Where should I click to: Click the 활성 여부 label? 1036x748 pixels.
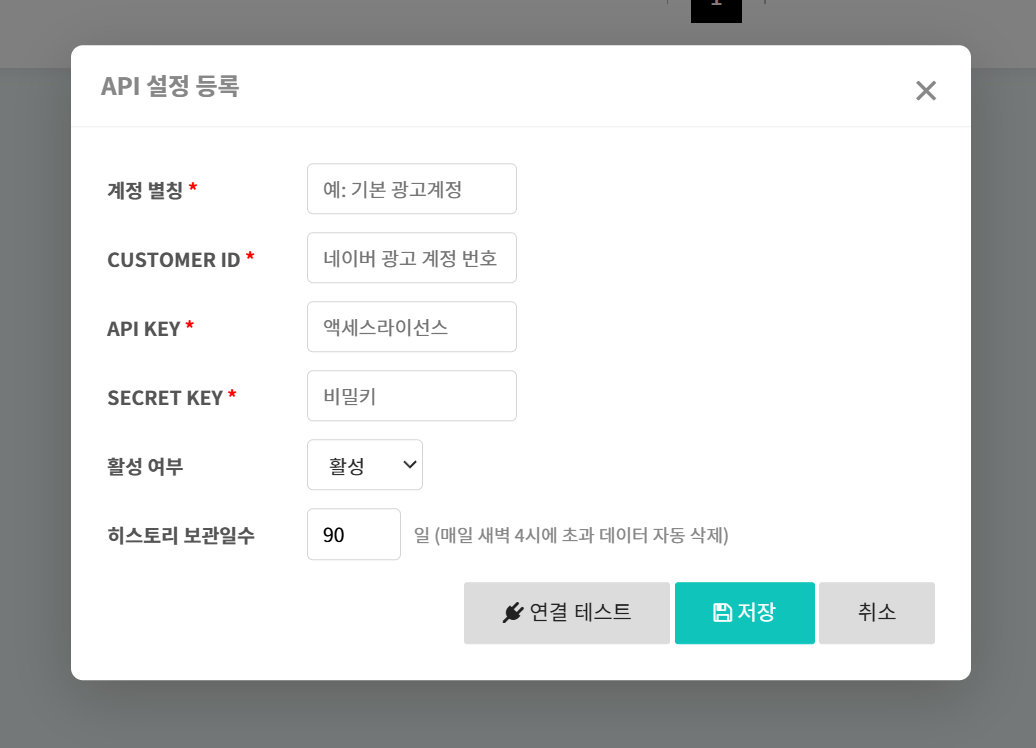coord(145,466)
